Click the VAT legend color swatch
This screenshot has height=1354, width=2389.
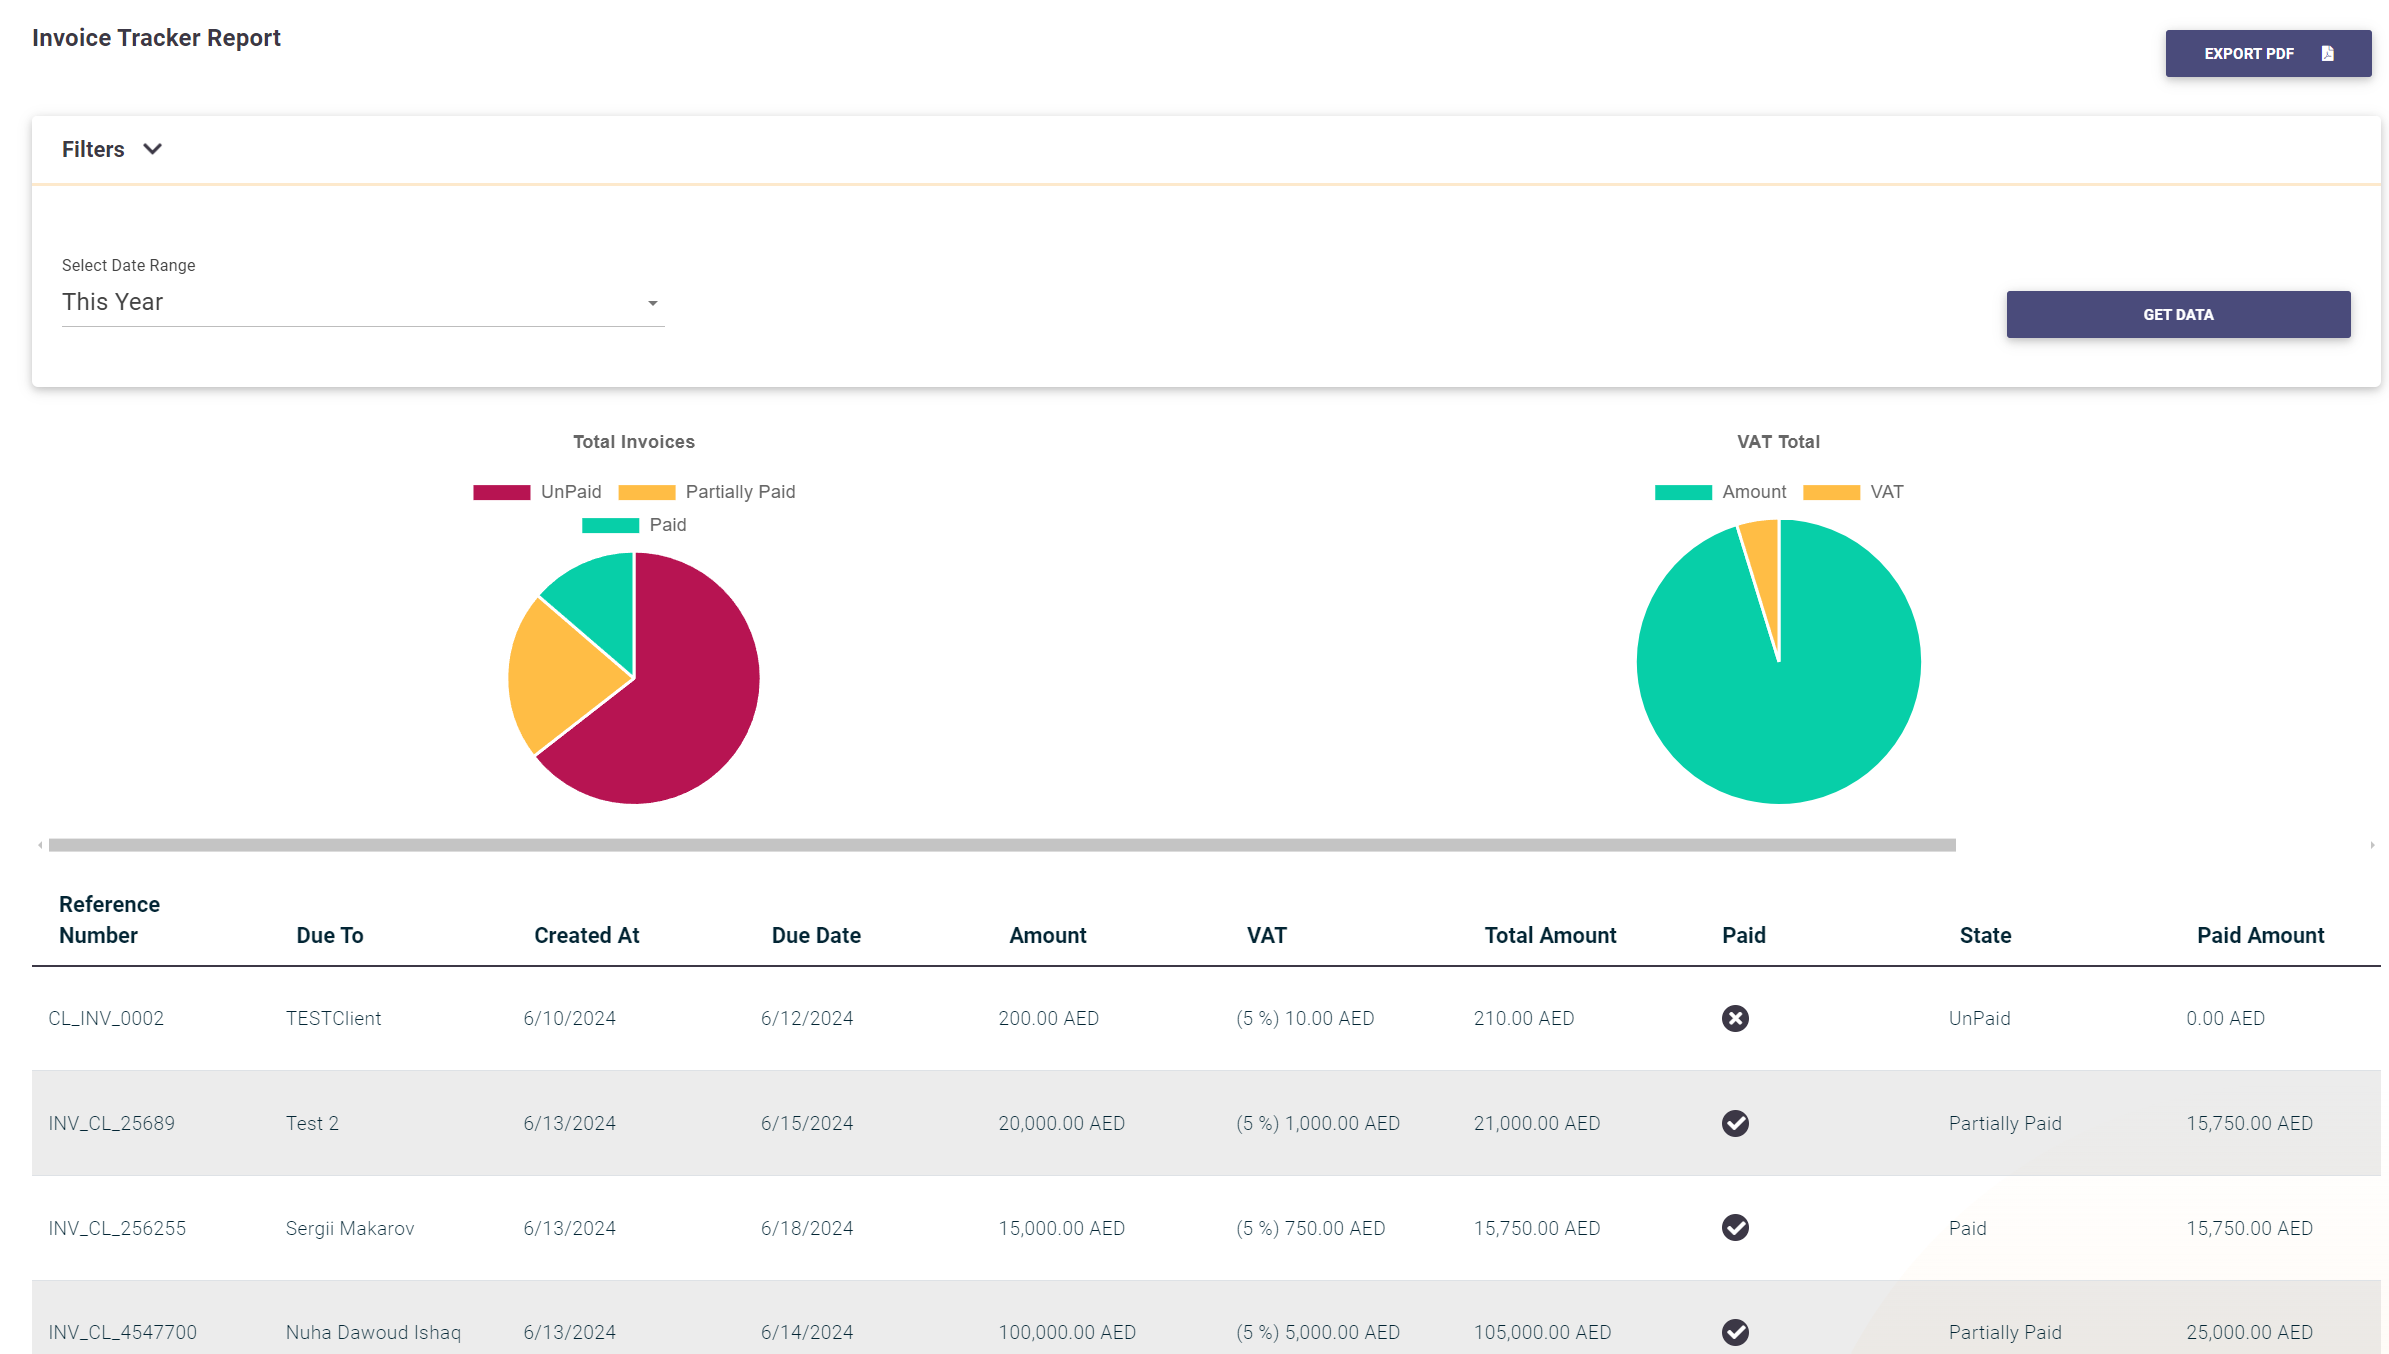1830,492
